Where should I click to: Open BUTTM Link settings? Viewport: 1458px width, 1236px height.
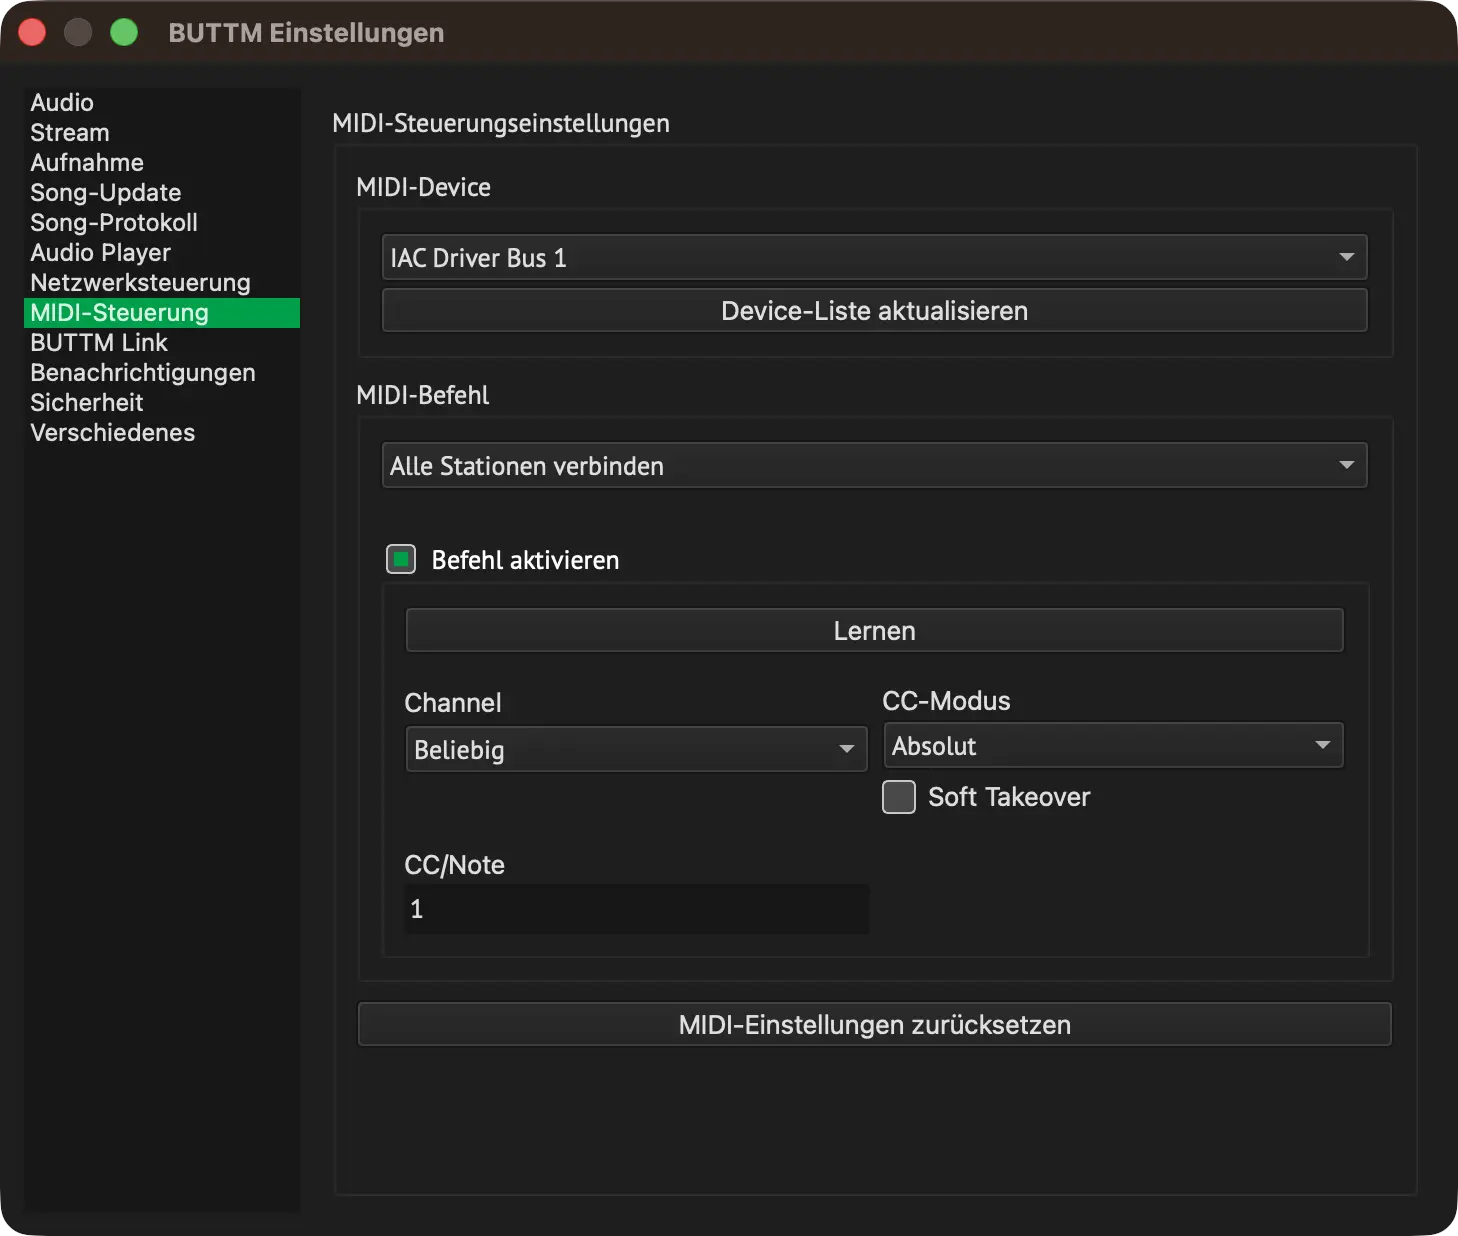(161, 343)
